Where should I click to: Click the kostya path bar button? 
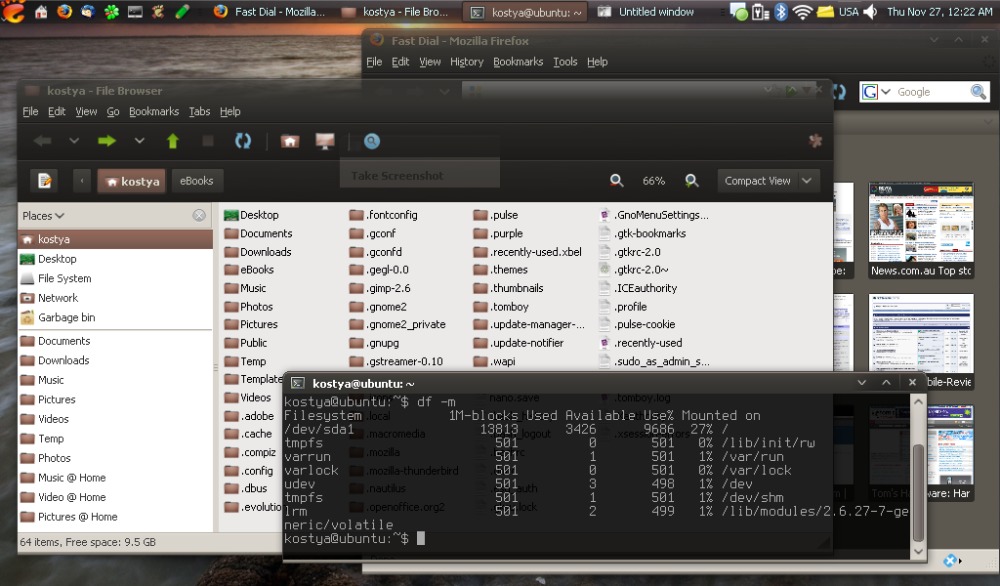(x=132, y=181)
